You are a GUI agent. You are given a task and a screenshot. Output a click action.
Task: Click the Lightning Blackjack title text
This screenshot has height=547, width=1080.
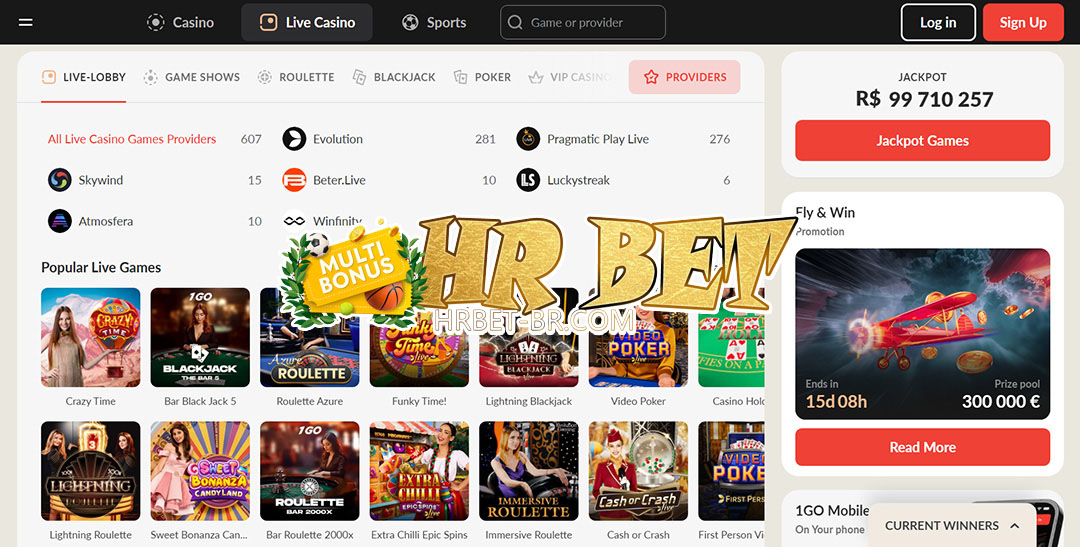(529, 401)
